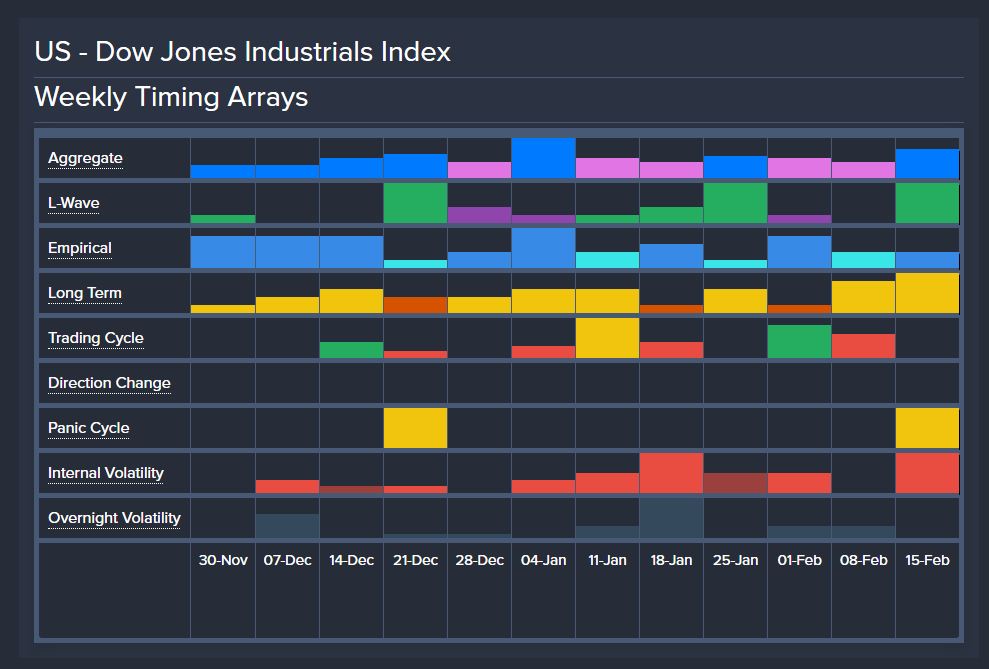Click the Overnight Volatility bar for 18-Jan
The width and height of the screenshot is (989, 669).
click(x=671, y=518)
